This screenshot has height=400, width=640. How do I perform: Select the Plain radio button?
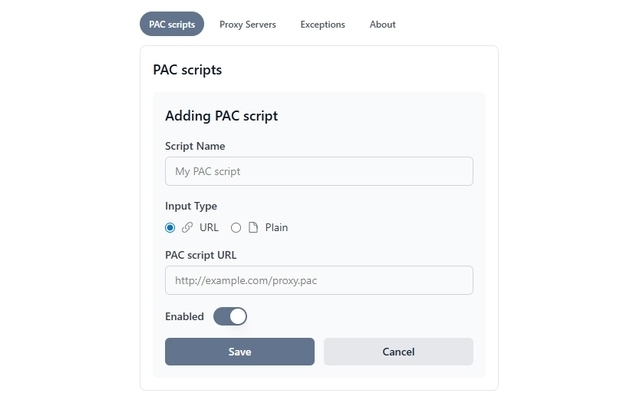236,228
